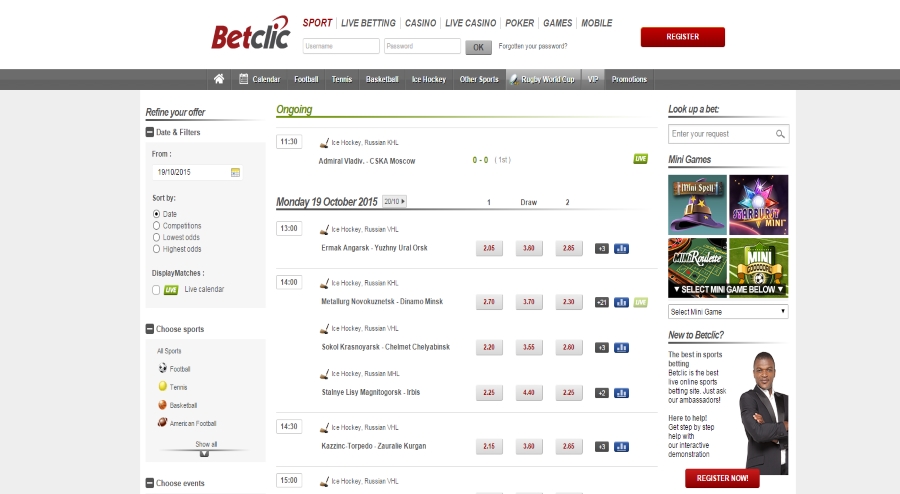Expand the Show all sports arrow
This screenshot has width=900, height=494.
(x=204, y=453)
